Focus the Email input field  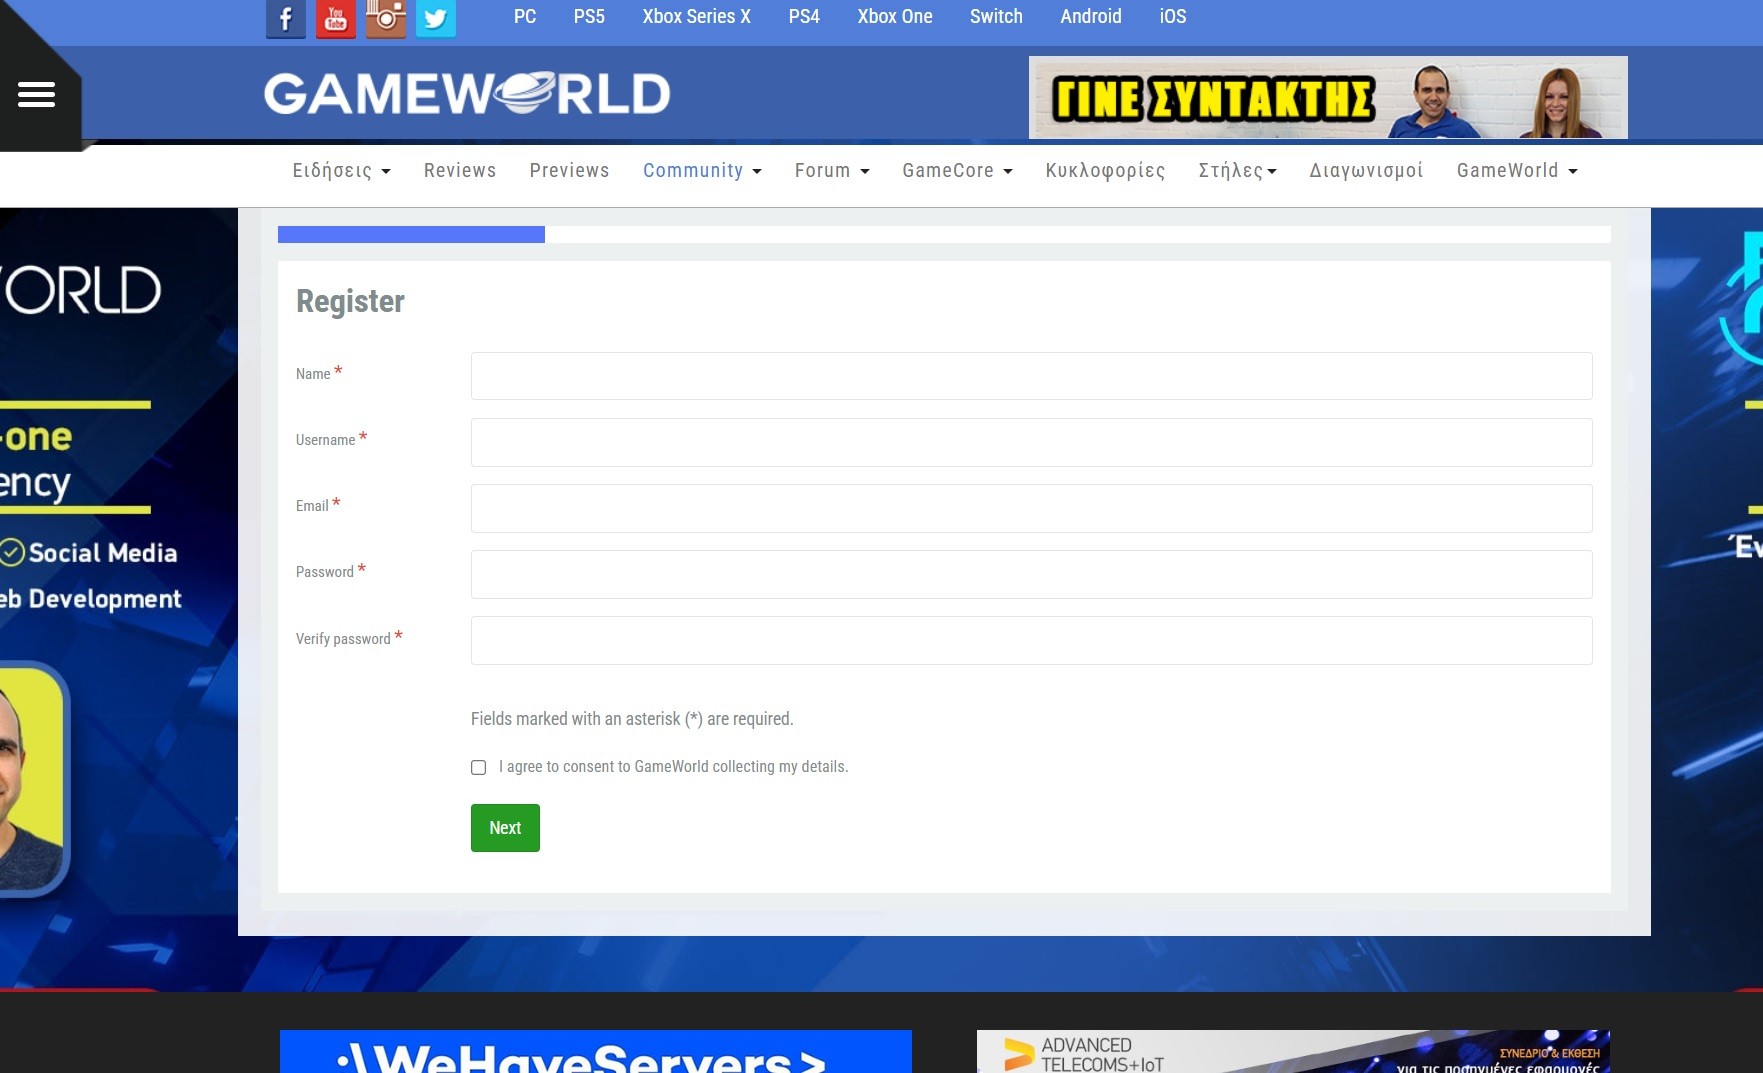tap(1031, 508)
